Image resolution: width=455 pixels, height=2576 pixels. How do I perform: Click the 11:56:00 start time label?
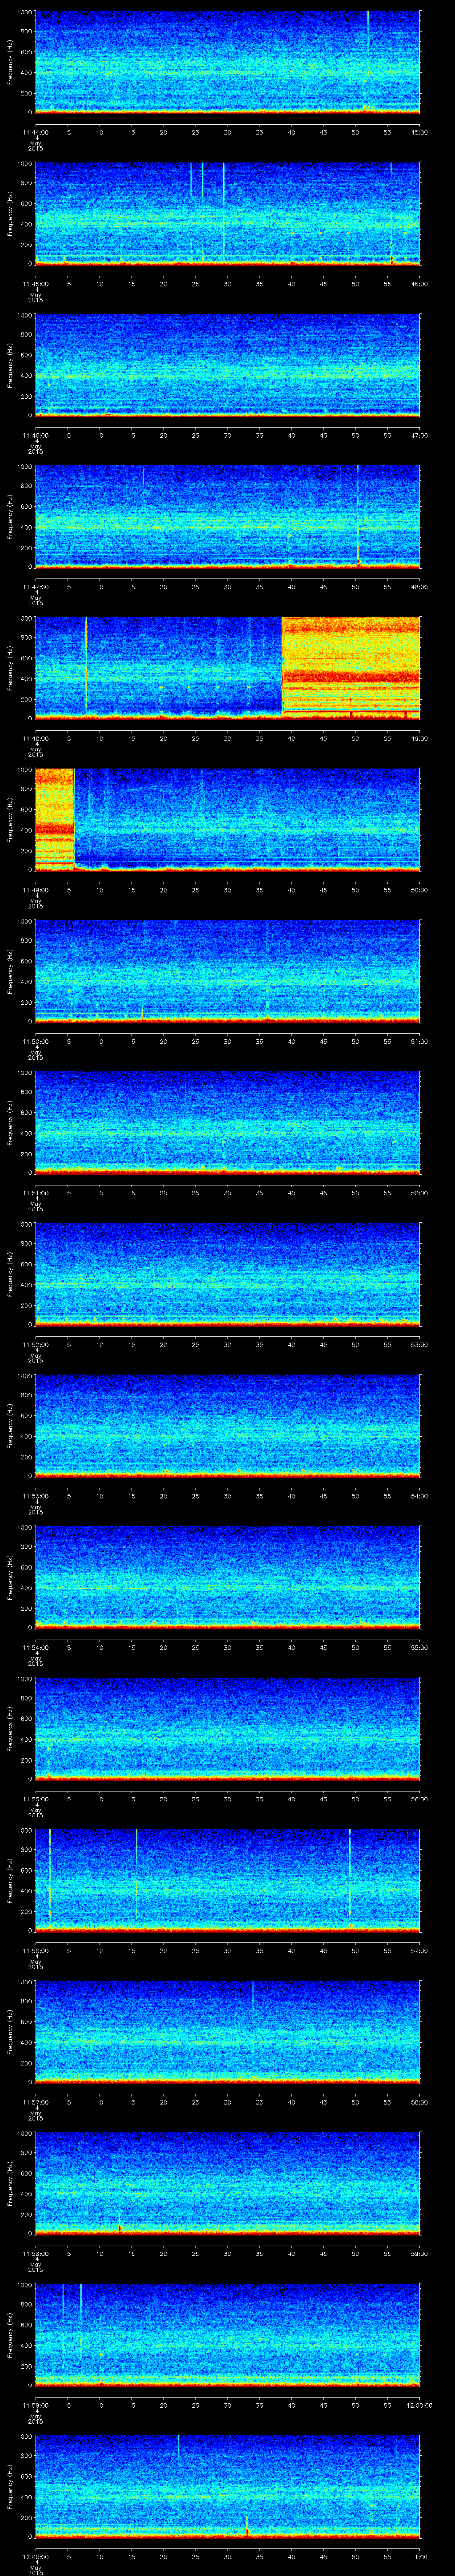click(35, 1950)
